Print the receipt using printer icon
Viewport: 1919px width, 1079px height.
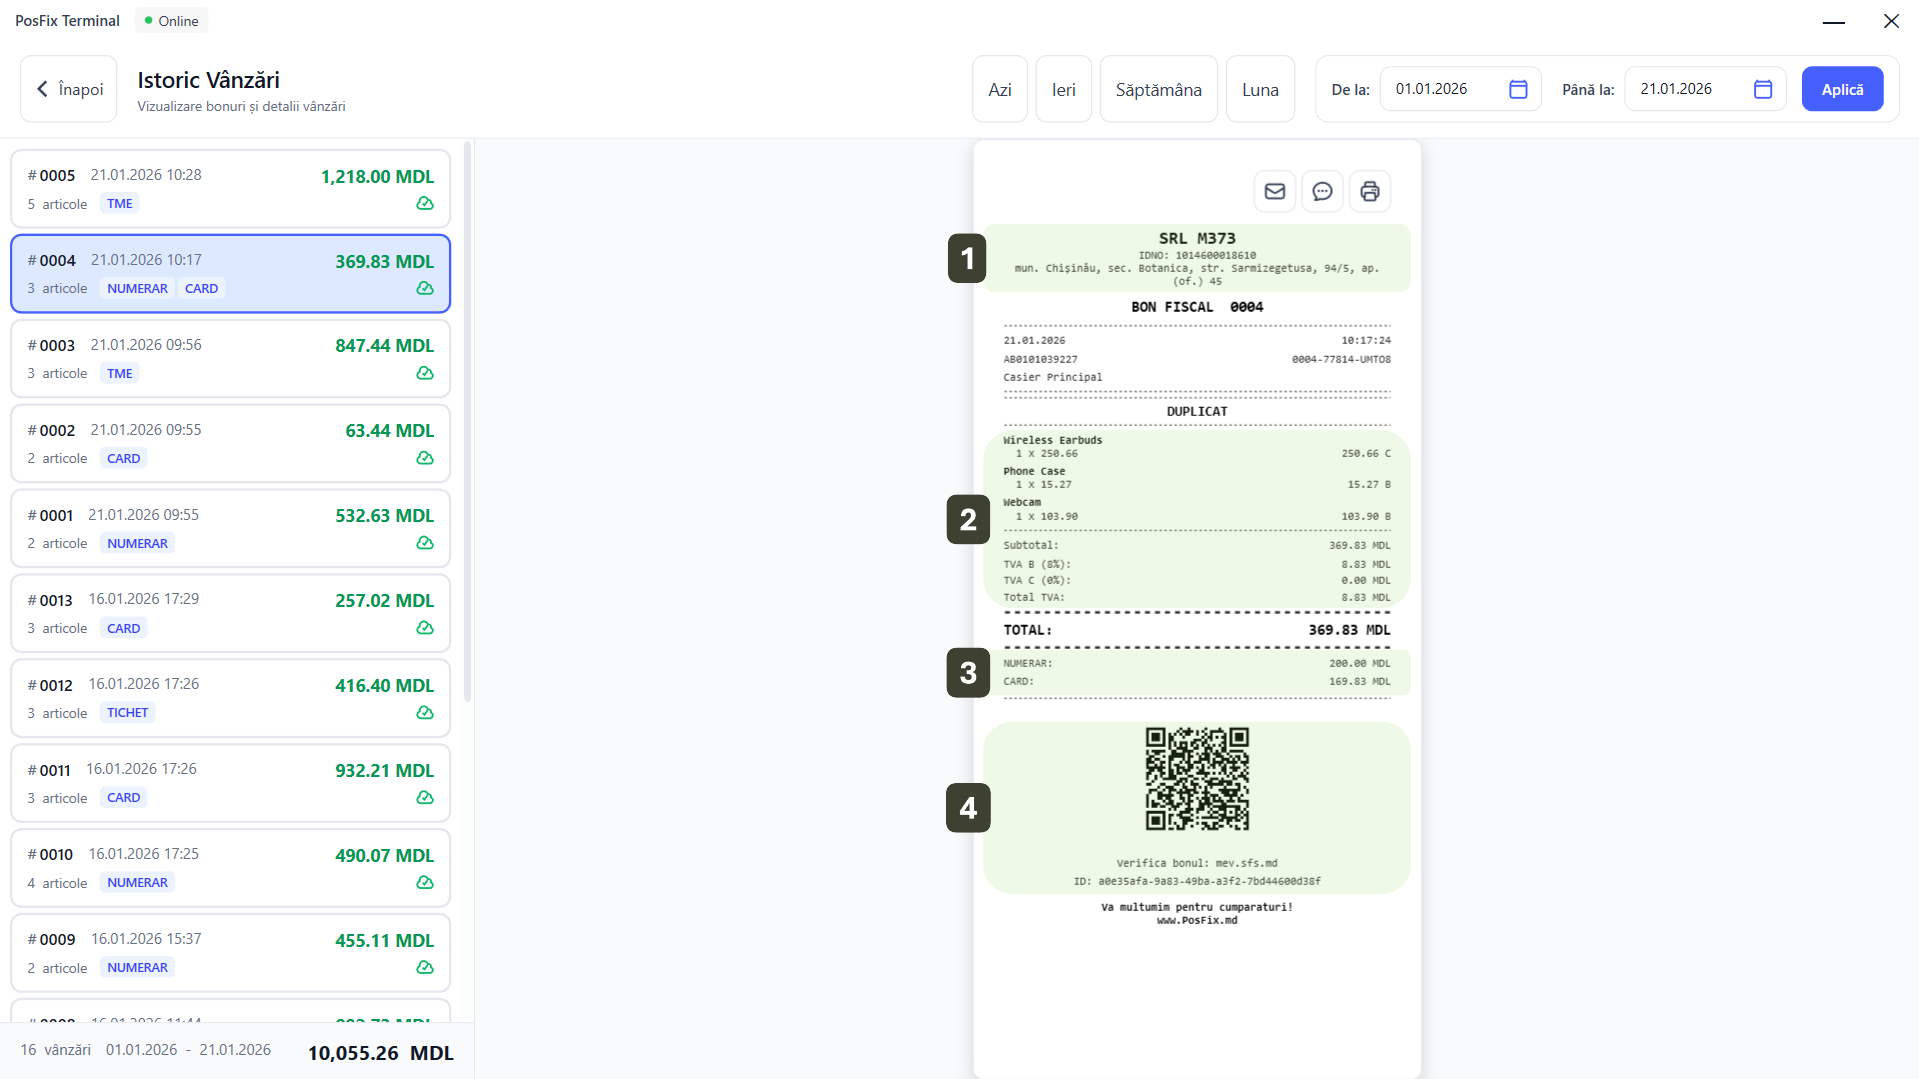pyautogui.click(x=1369, y=191)
